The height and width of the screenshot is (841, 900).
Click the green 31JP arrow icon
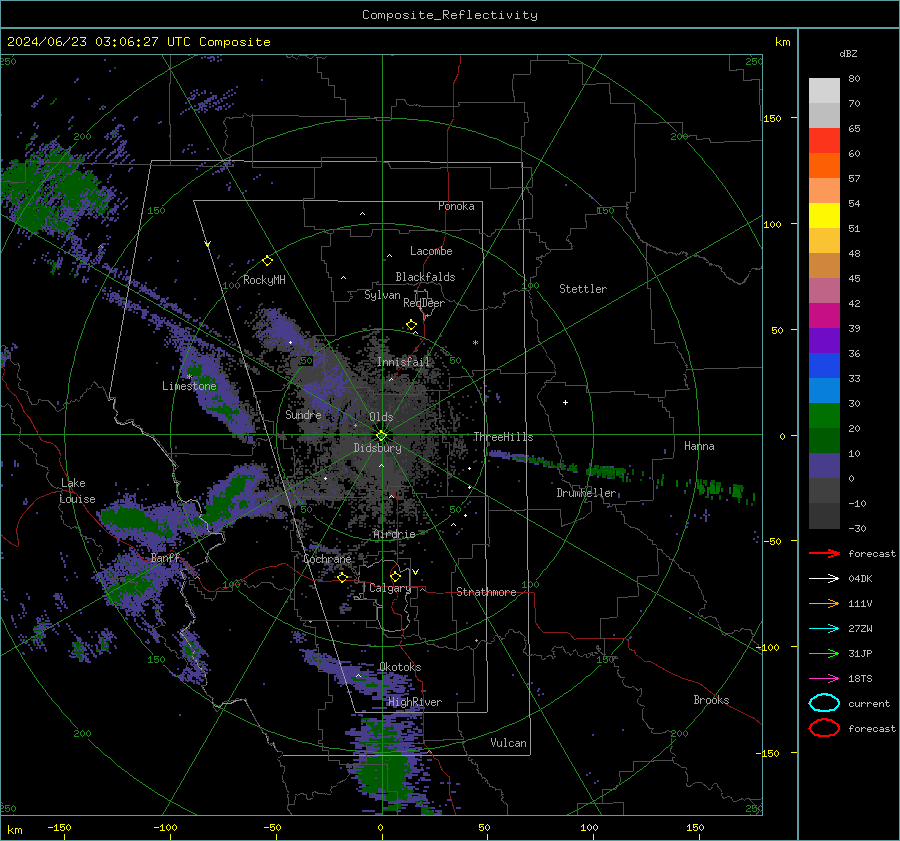coord(824,653)
